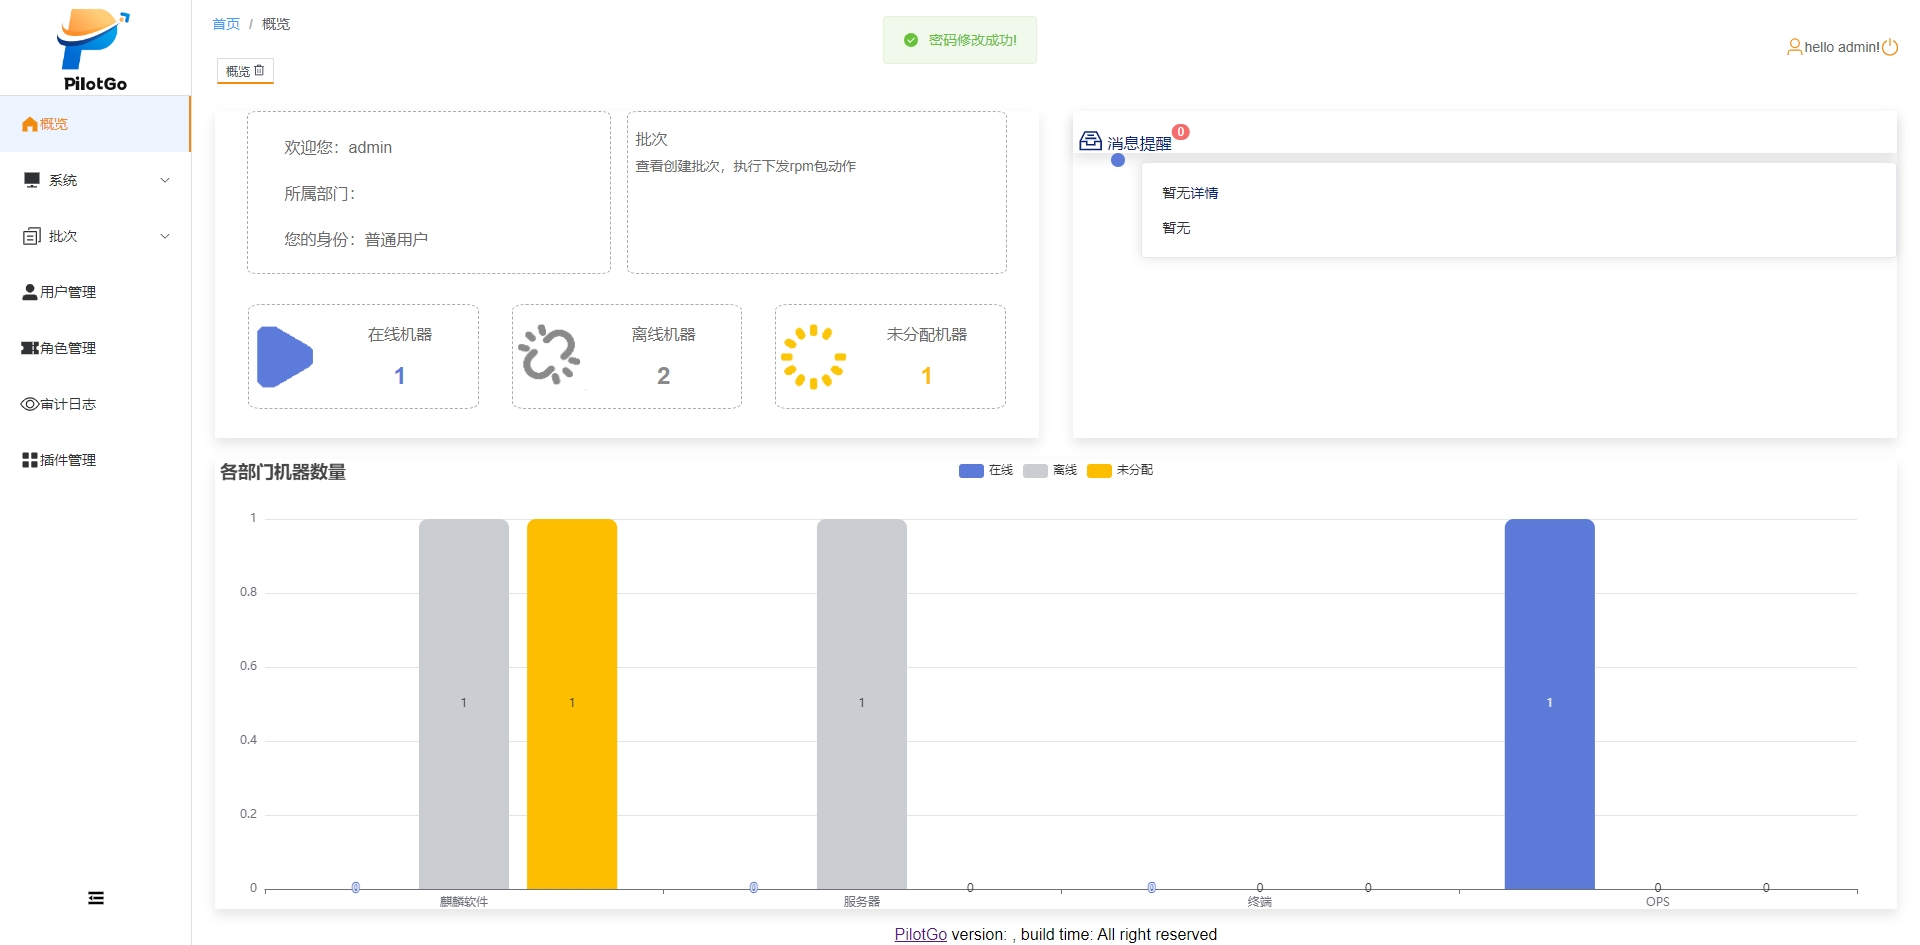Image resolution: width=1920 pixels, height=945 pixels.
Task: Expand the 系统 submenu
Action: point(95,180)
